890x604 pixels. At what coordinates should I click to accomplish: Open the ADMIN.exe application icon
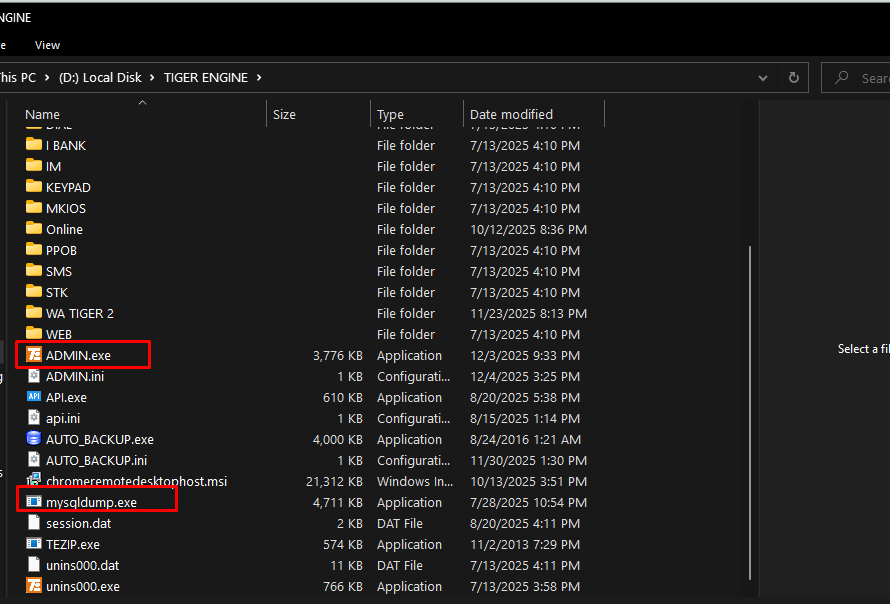pyautogui.click(x=34, y=355)
